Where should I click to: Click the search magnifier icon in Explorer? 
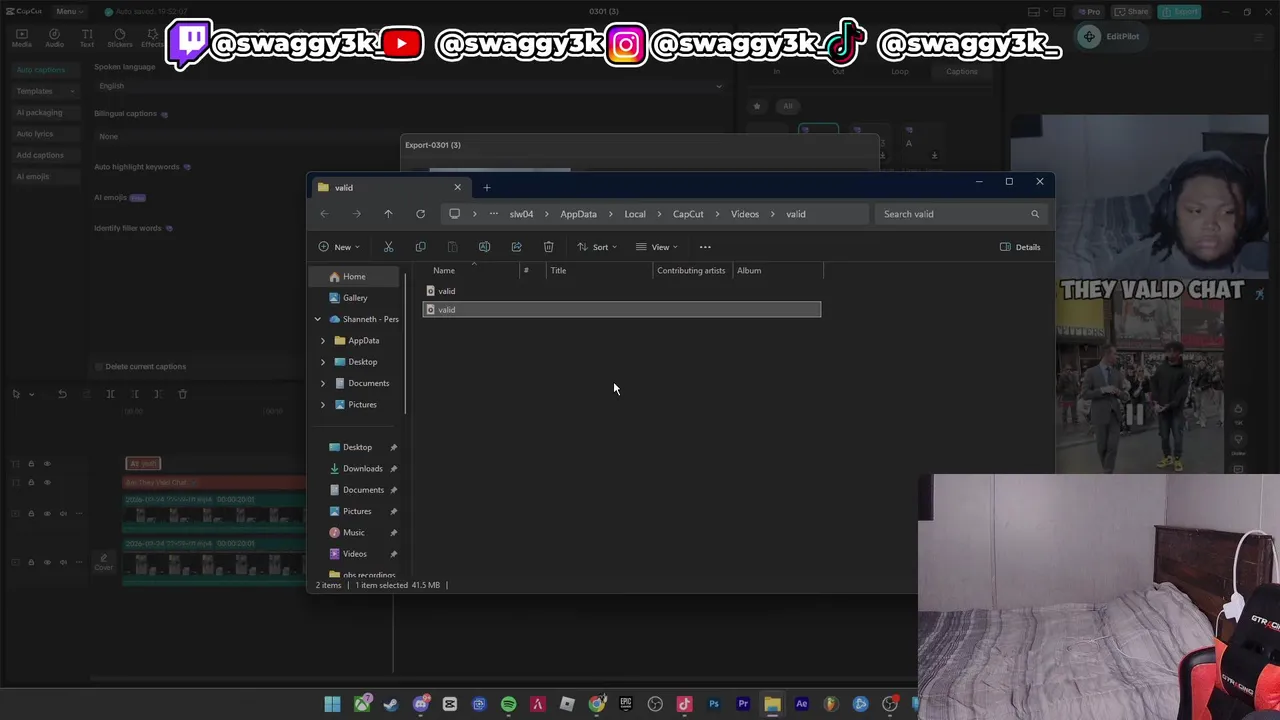[1035, 214]
